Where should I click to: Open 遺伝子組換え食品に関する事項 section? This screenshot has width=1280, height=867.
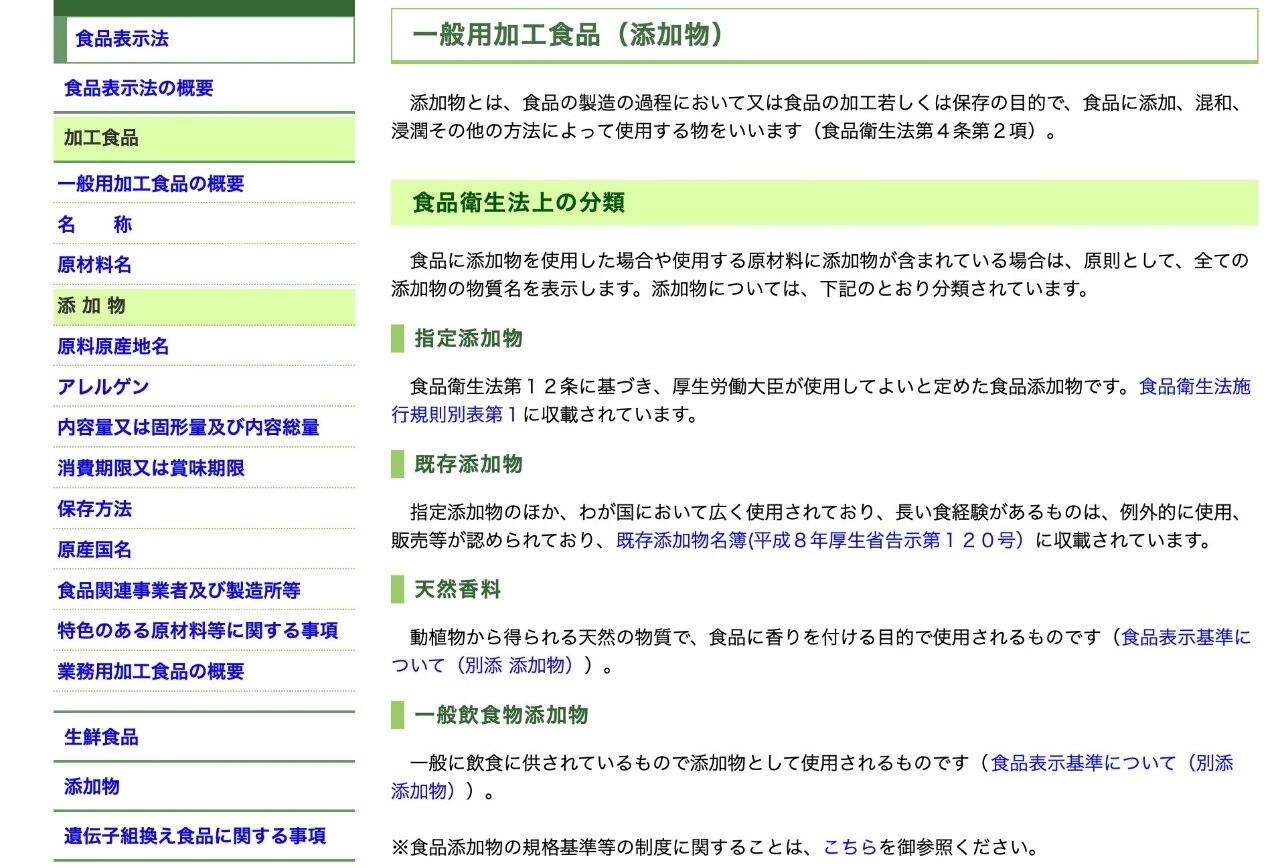click(x=195, y=836)
